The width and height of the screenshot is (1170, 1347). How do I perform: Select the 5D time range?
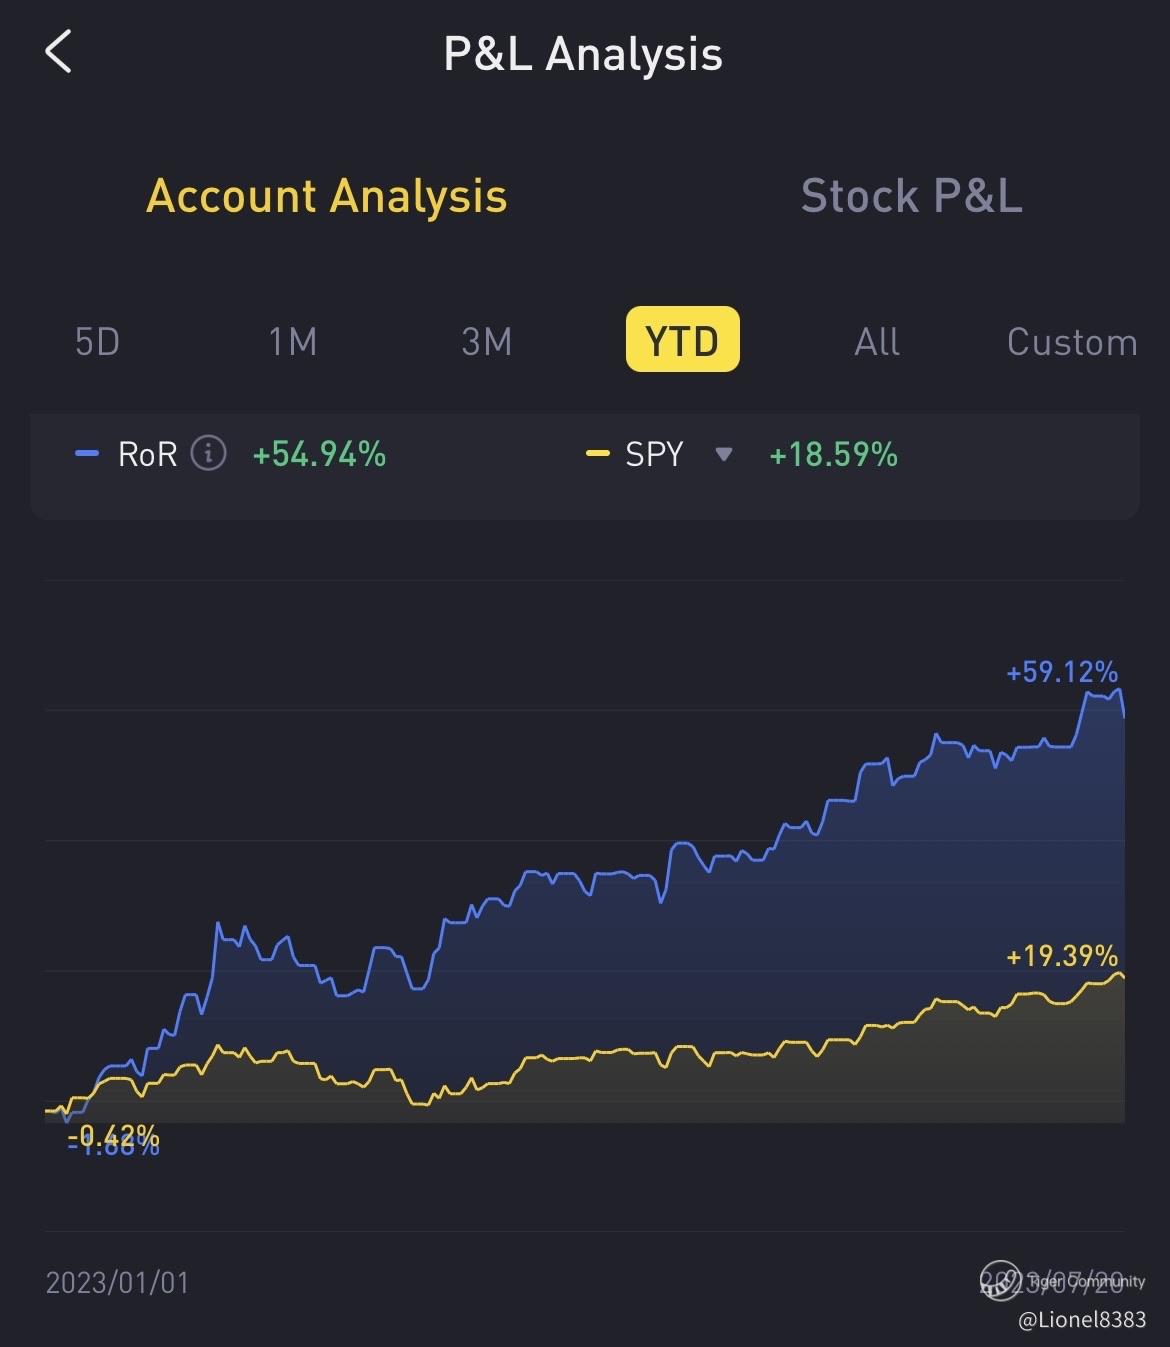[97, 342]
